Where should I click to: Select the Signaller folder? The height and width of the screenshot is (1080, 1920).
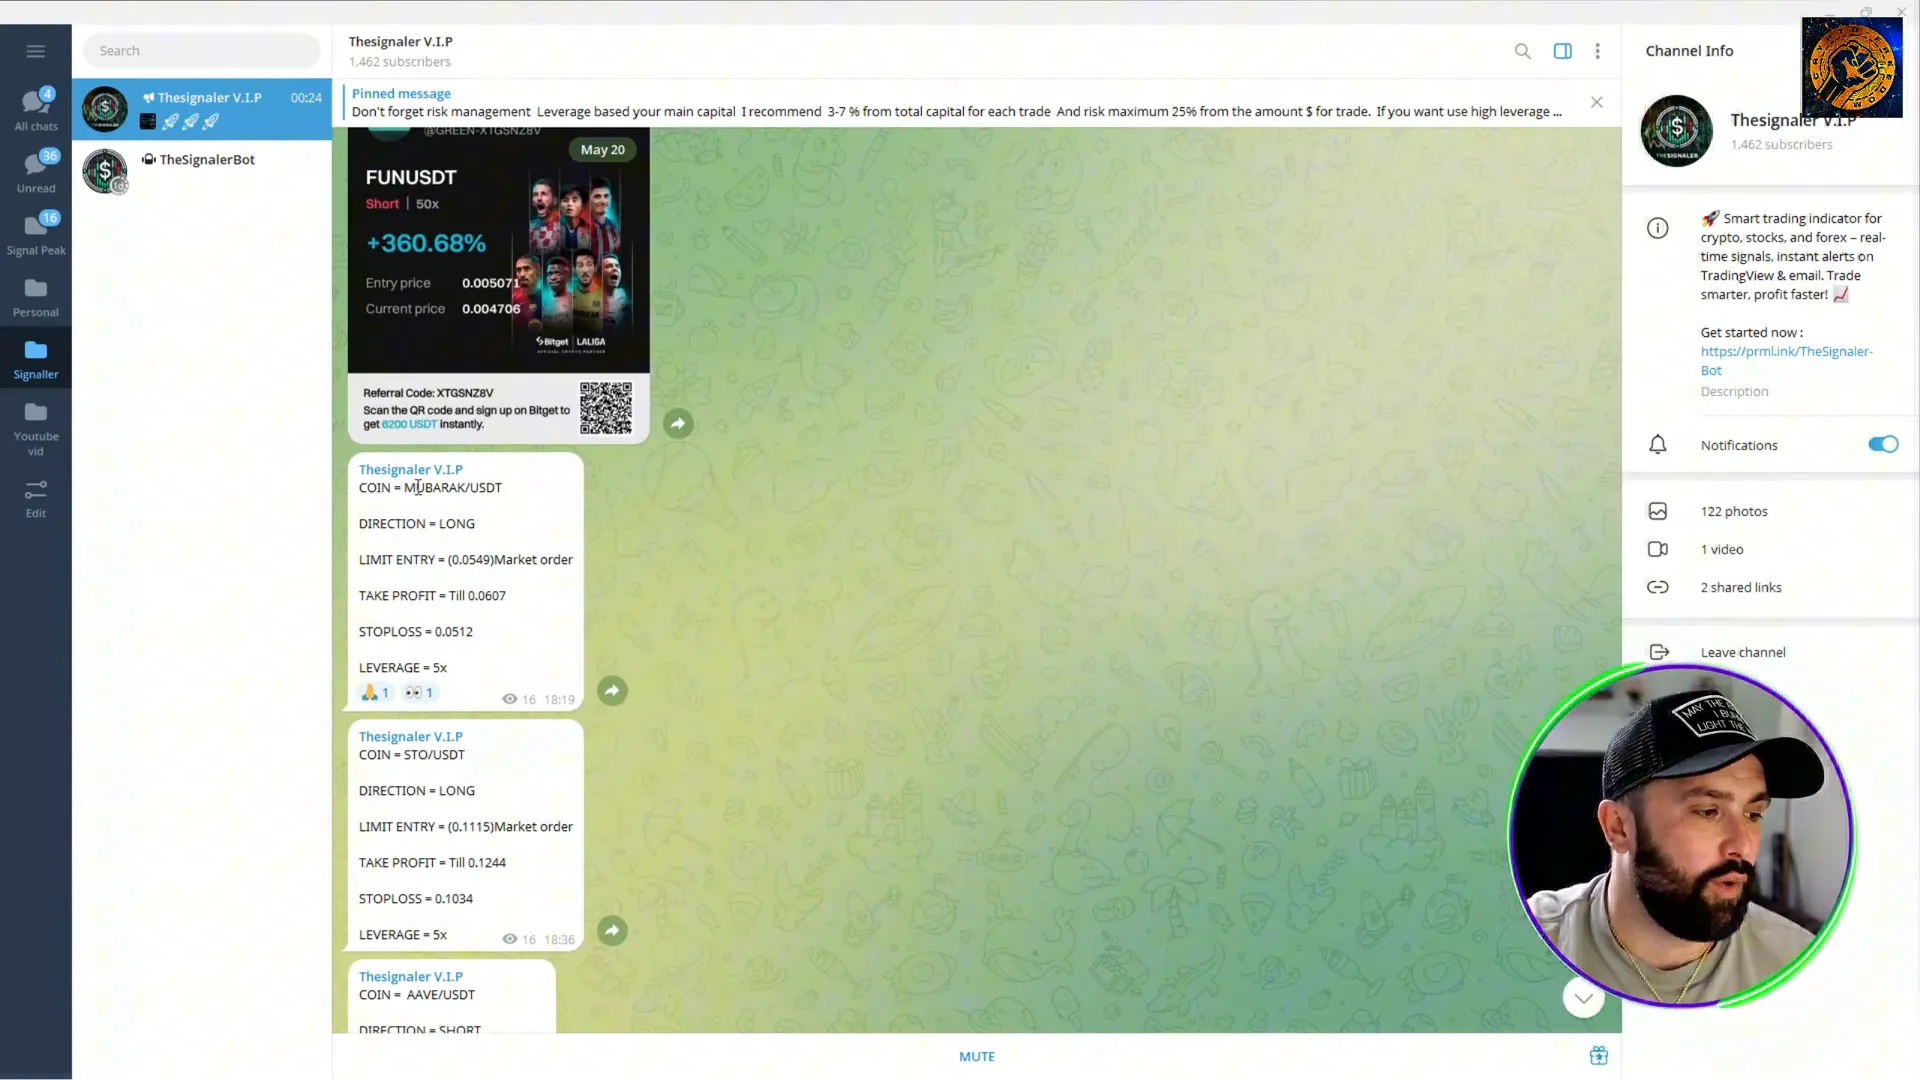(36, 360)
